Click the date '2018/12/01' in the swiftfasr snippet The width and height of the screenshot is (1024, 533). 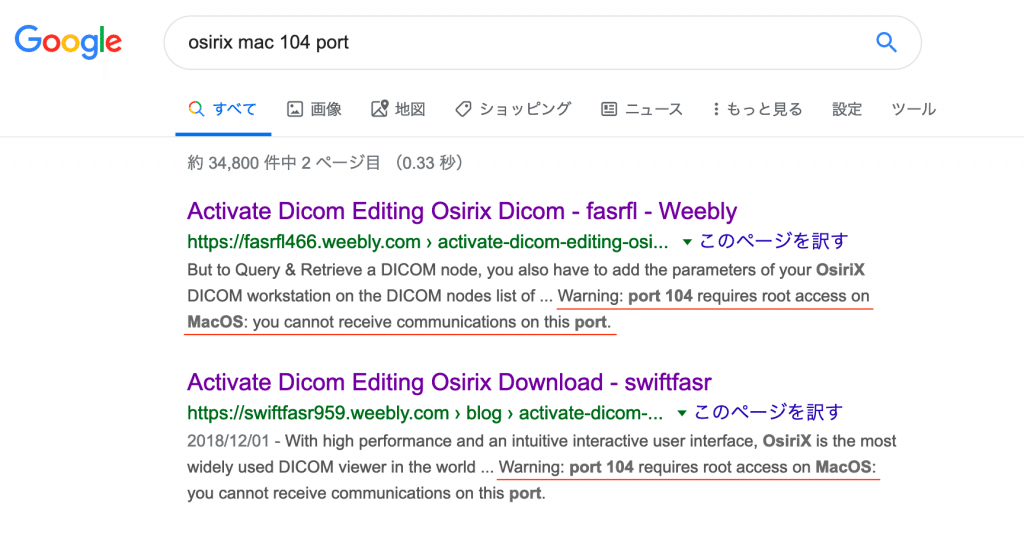[x=228, y=441]
